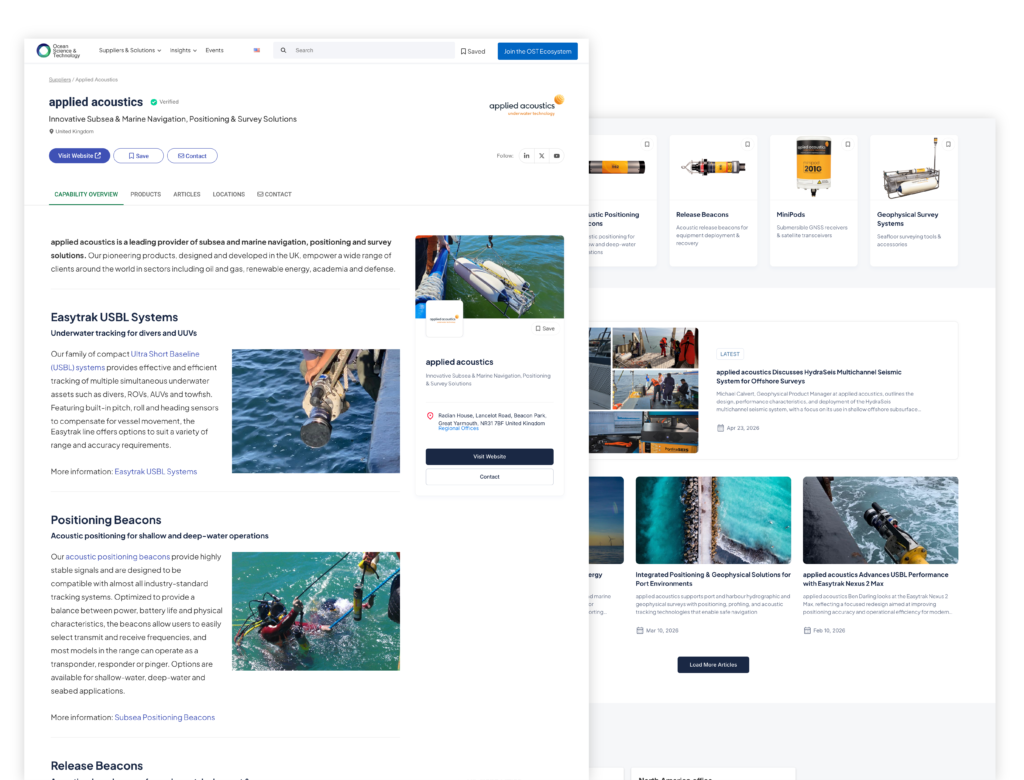Click the dark Visit Website button in the sidebar
Image resolution: width=1024 pixels, height=780 pixels.
(490, 457)
